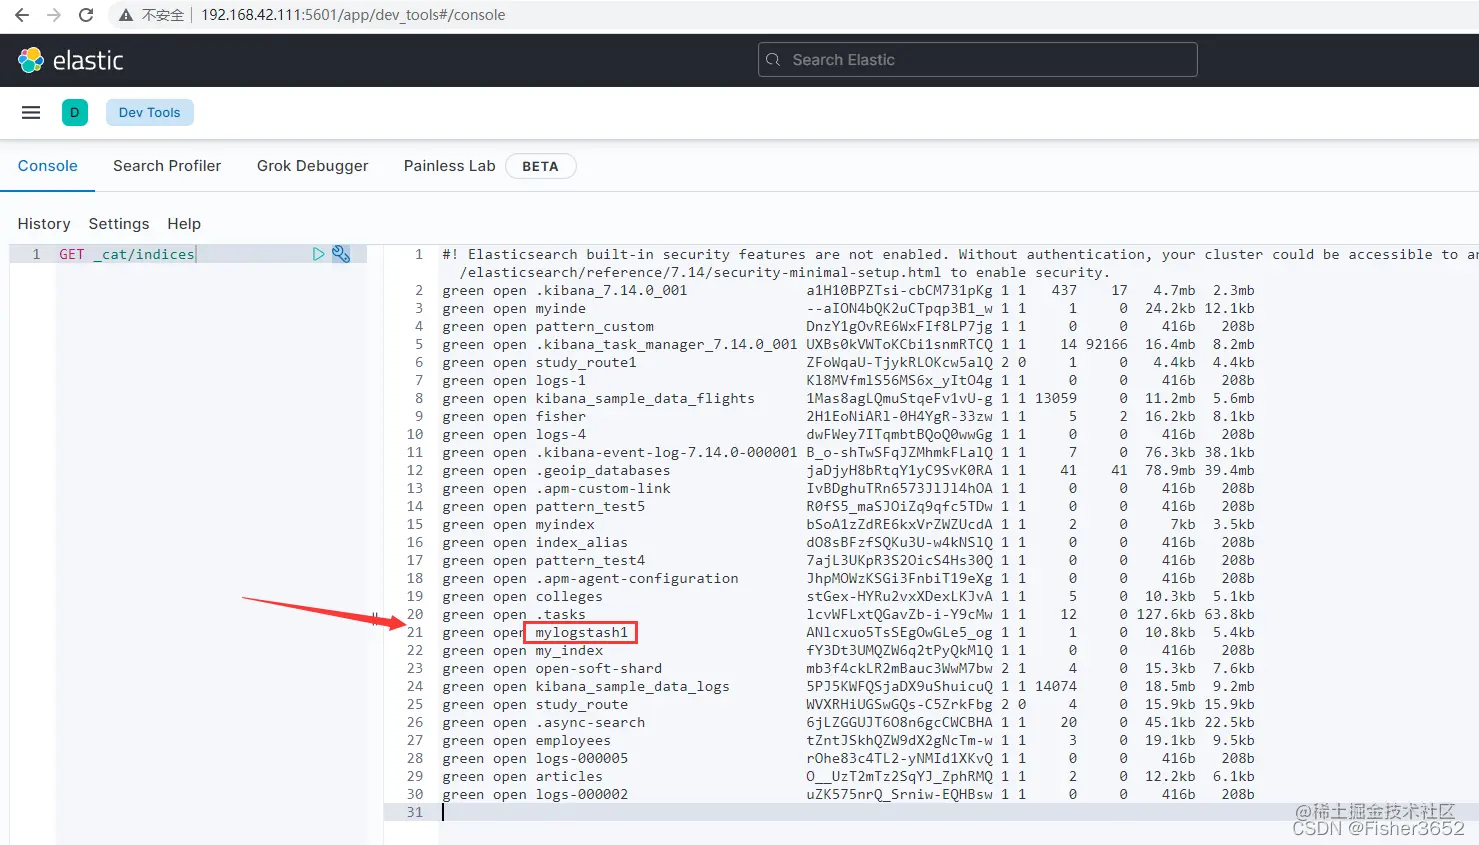Click the Elastic logo
This screenshot has height=845, width=1479.
[x=70, y=60]
